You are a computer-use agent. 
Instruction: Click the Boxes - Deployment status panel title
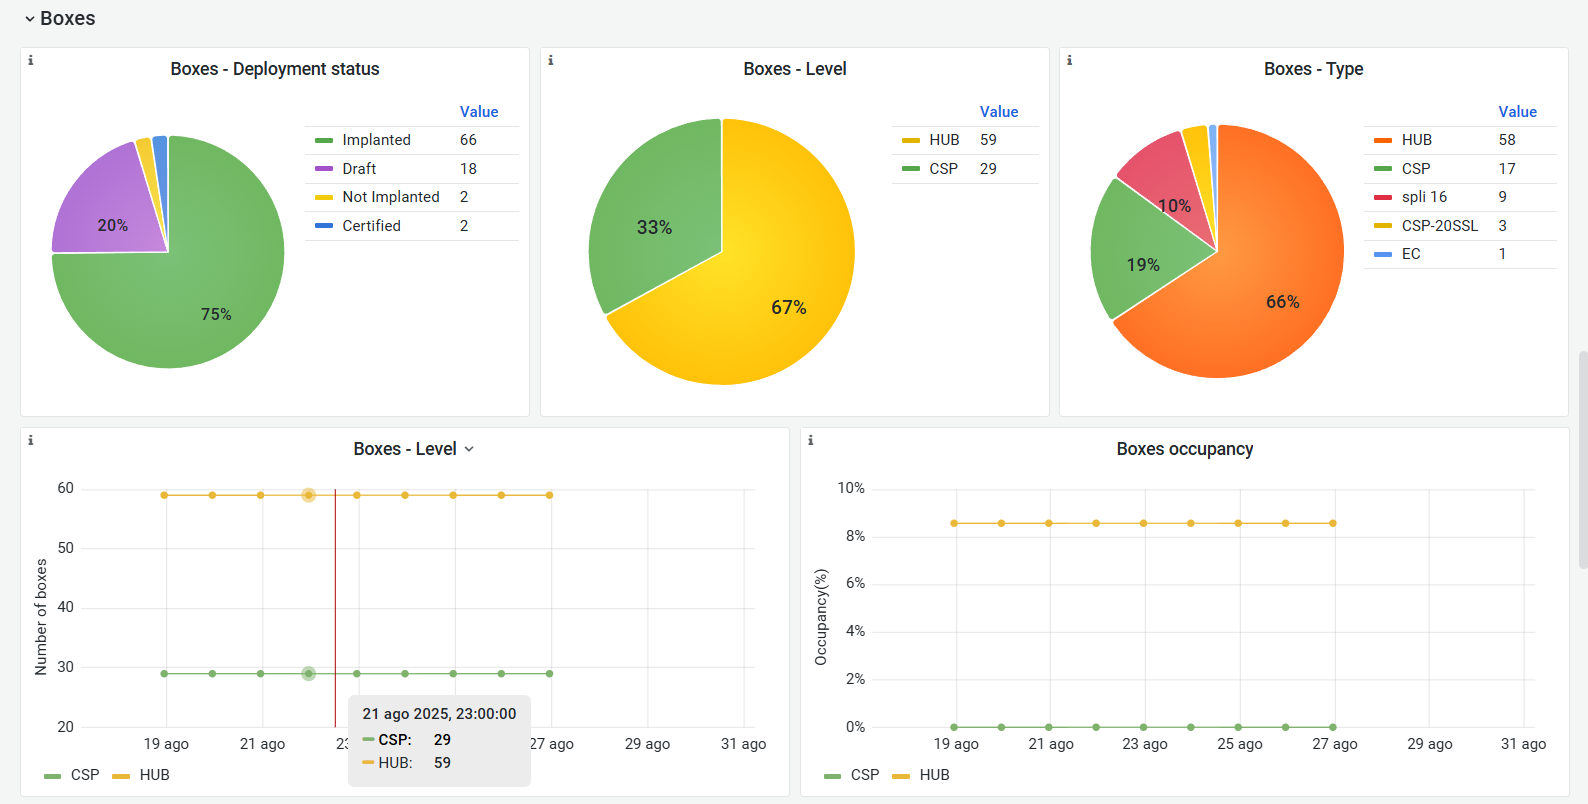click(275, 69)
